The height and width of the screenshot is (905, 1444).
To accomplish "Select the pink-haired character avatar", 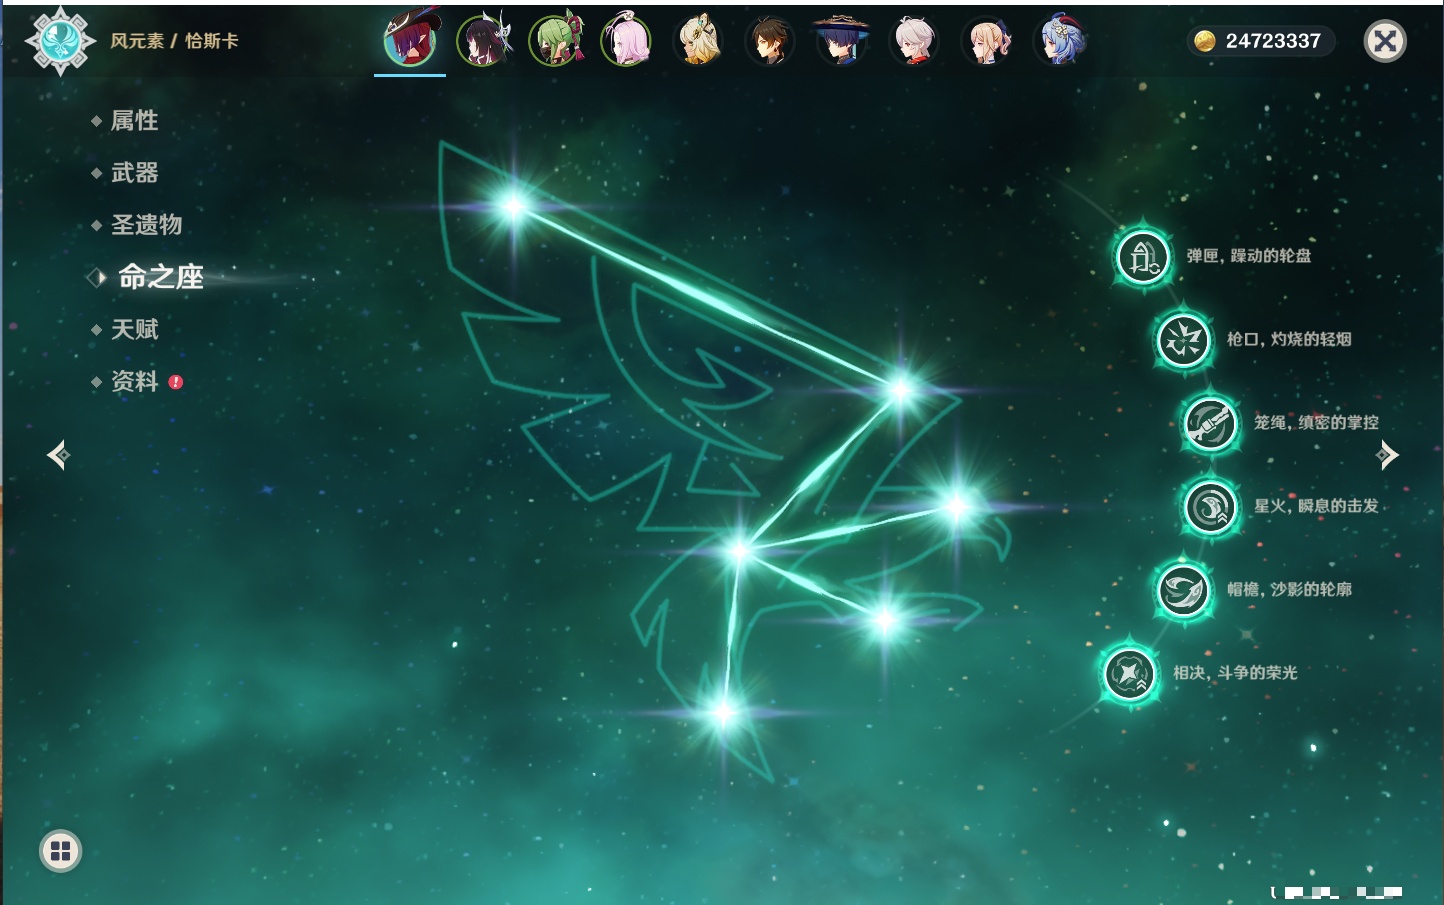I will click(x=627, y=41).
